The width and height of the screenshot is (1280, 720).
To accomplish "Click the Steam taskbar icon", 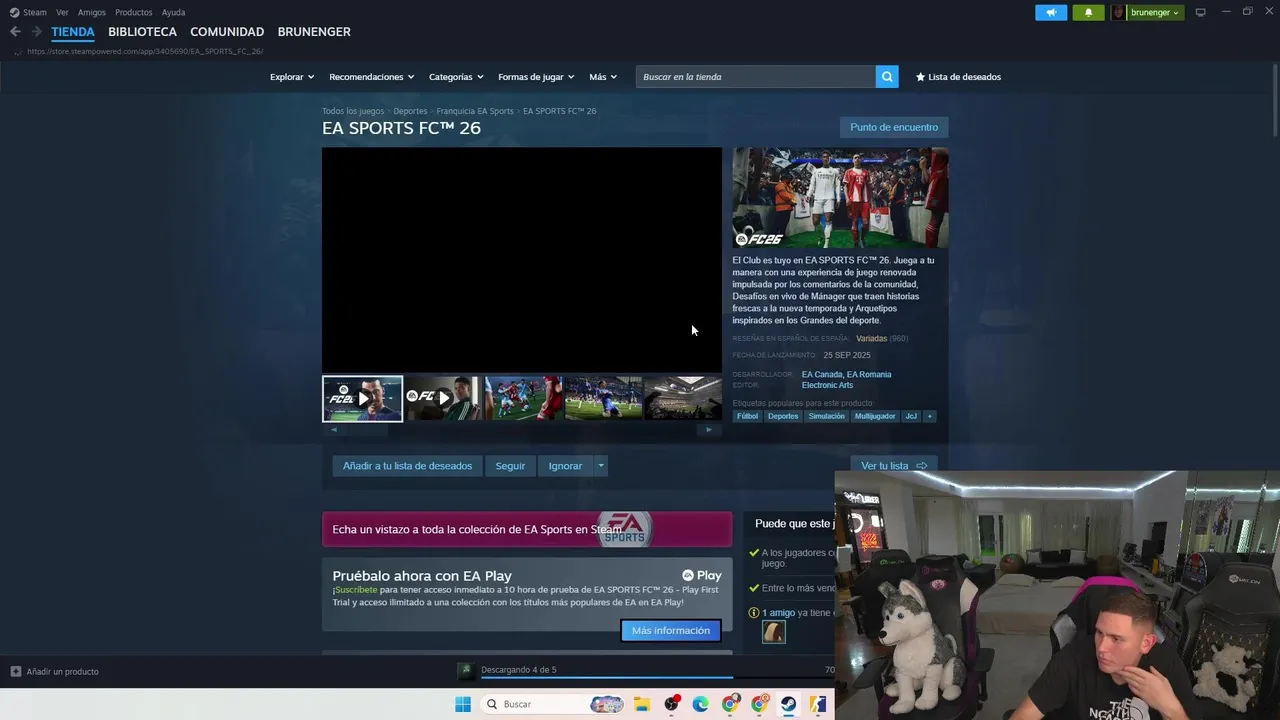I will click(x=788, y=704).
